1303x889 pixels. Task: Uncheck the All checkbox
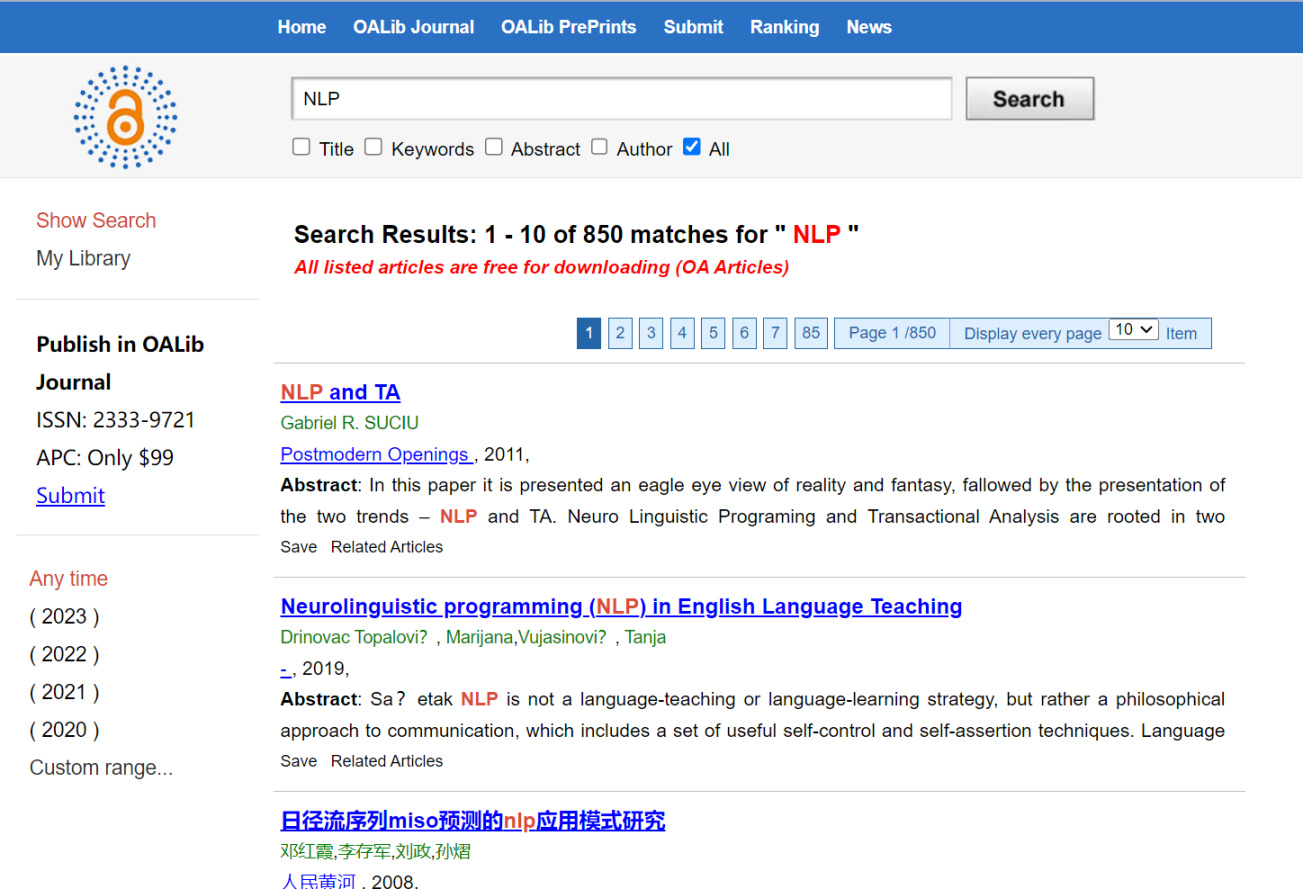coord(691,147)
